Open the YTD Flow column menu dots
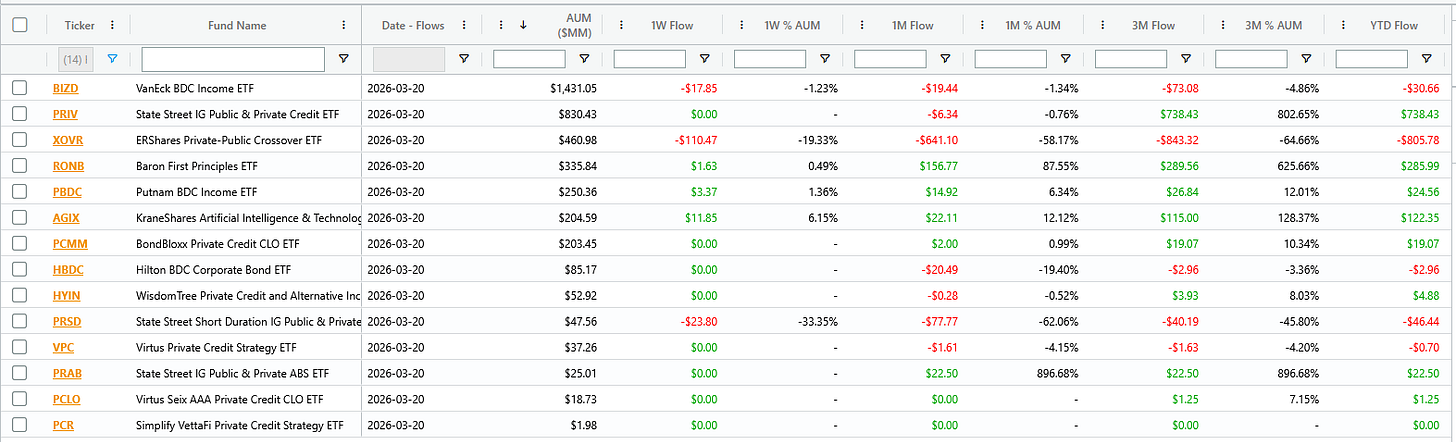 [1343, 25]
